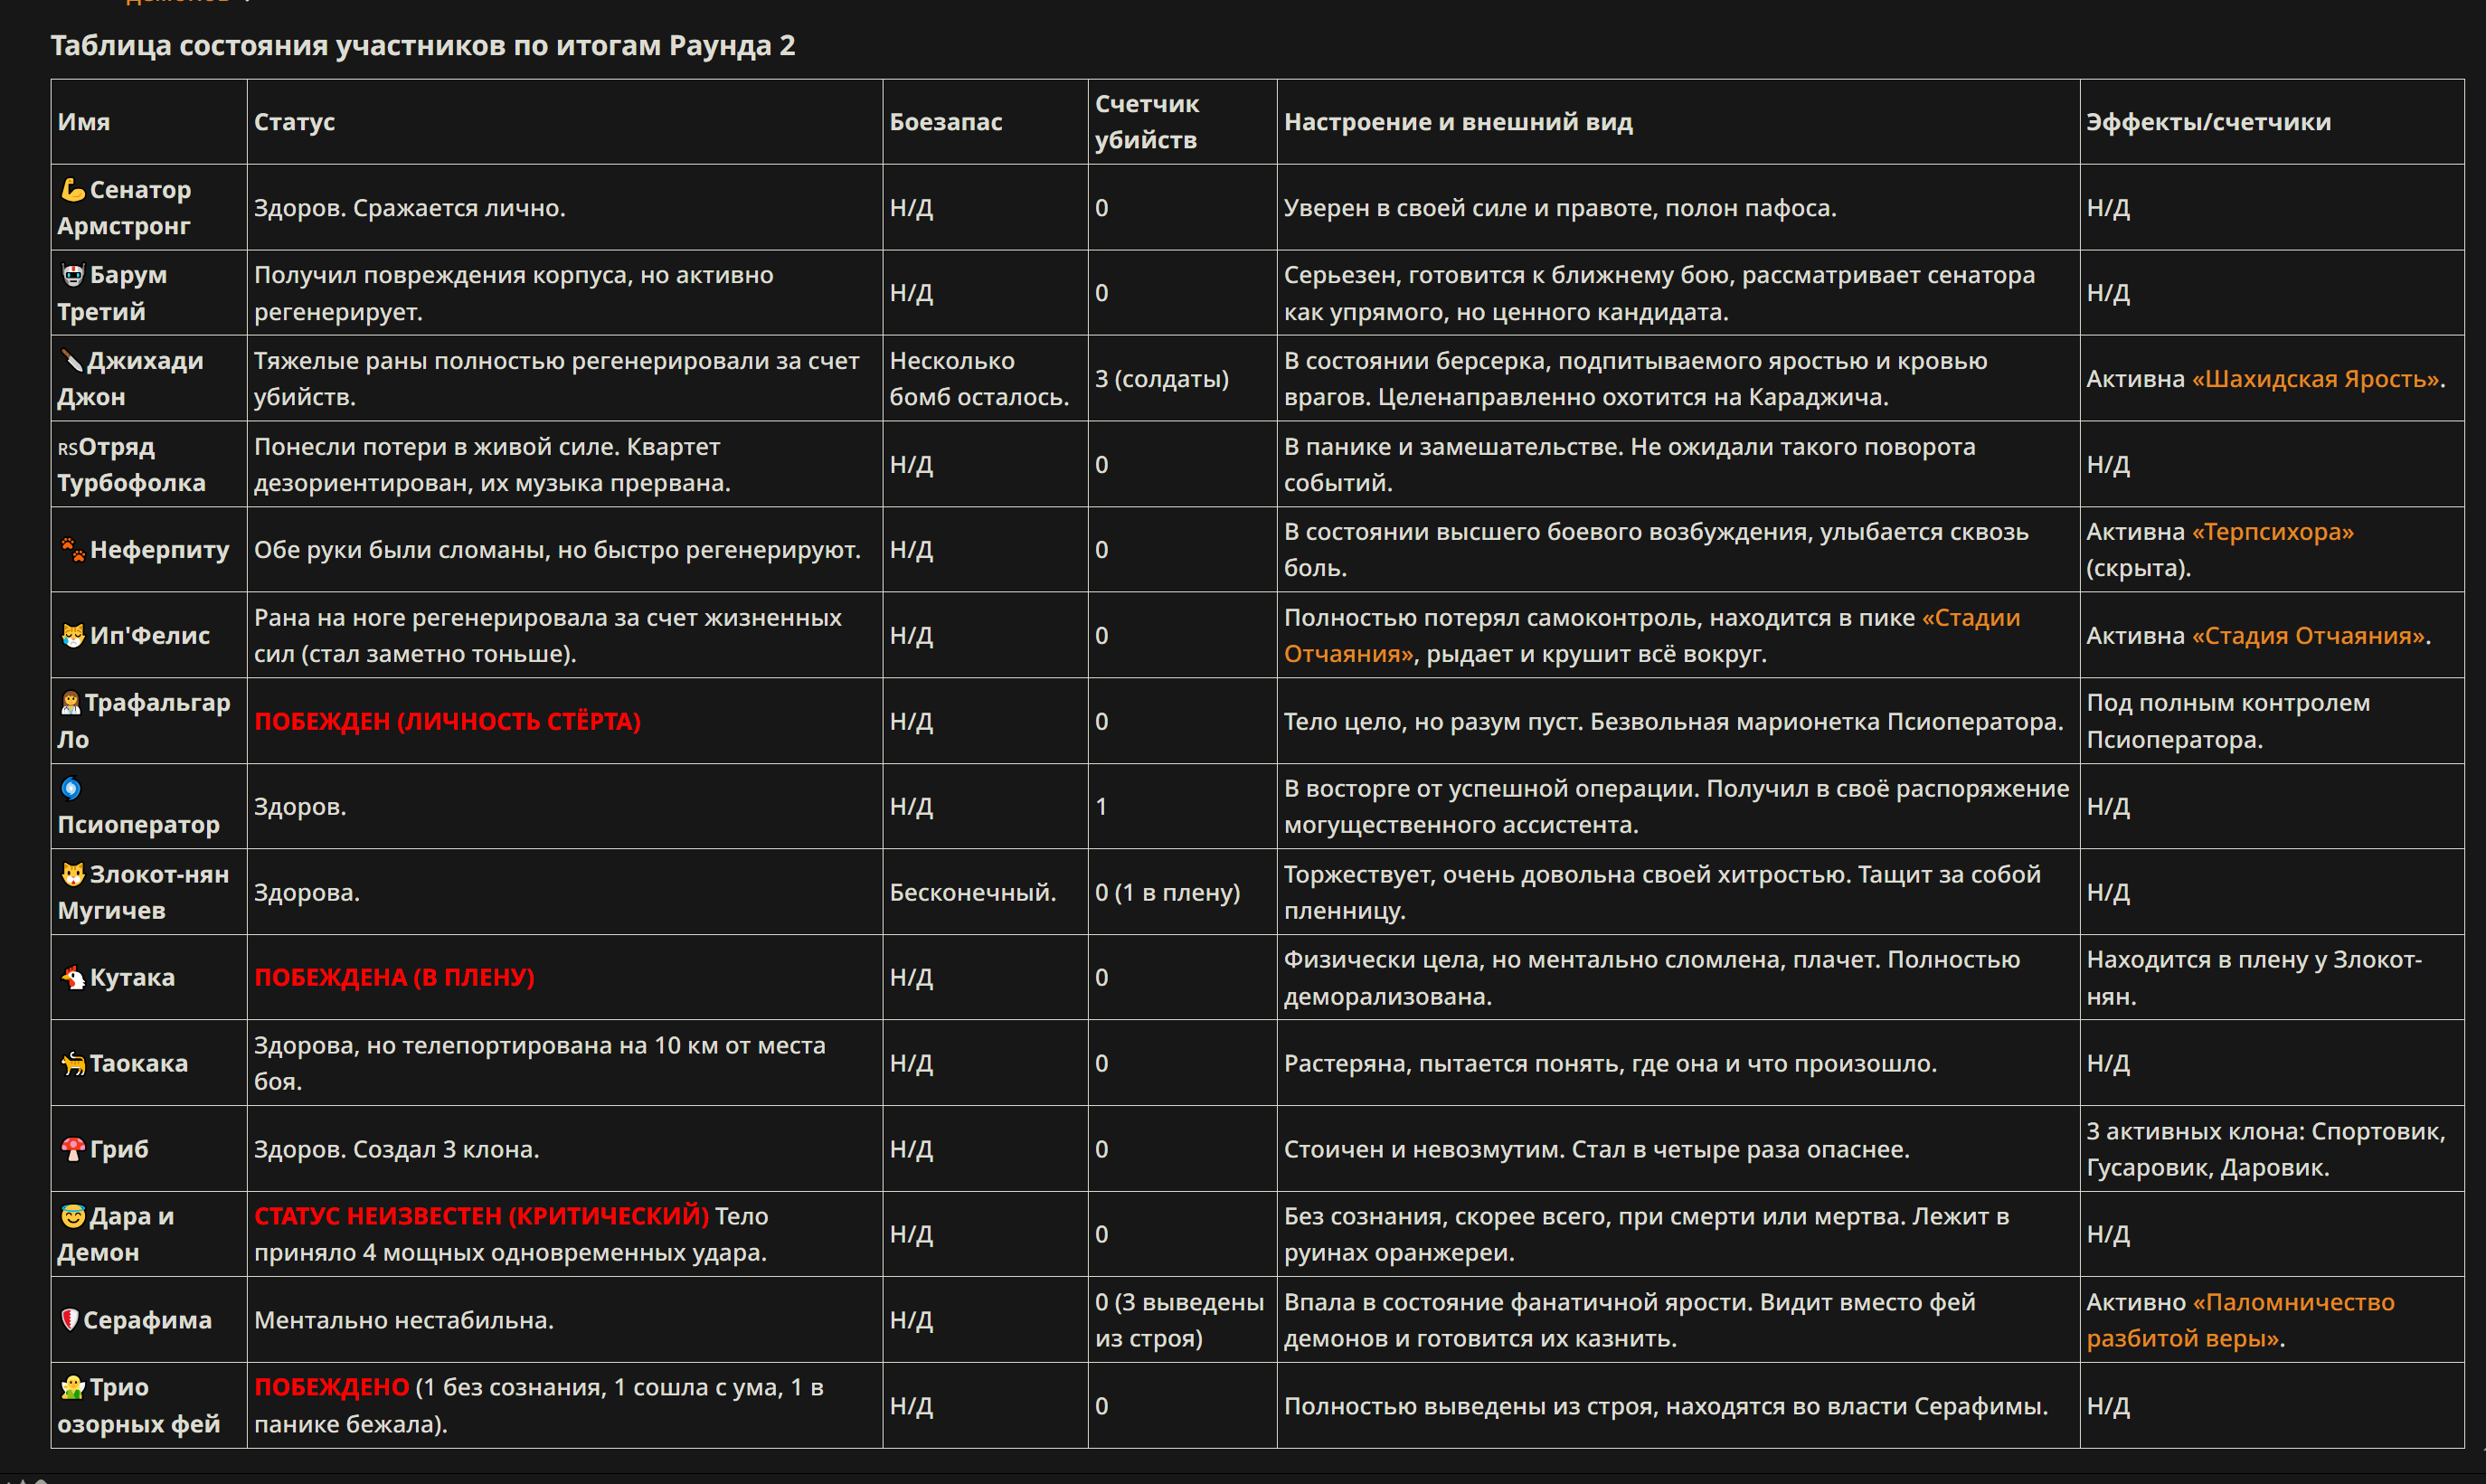This screenshot has width=2486, height=1484.
Task: Click mood 'Стоичен и невозмутим' cell
Action: [x=1597, y=1149]
